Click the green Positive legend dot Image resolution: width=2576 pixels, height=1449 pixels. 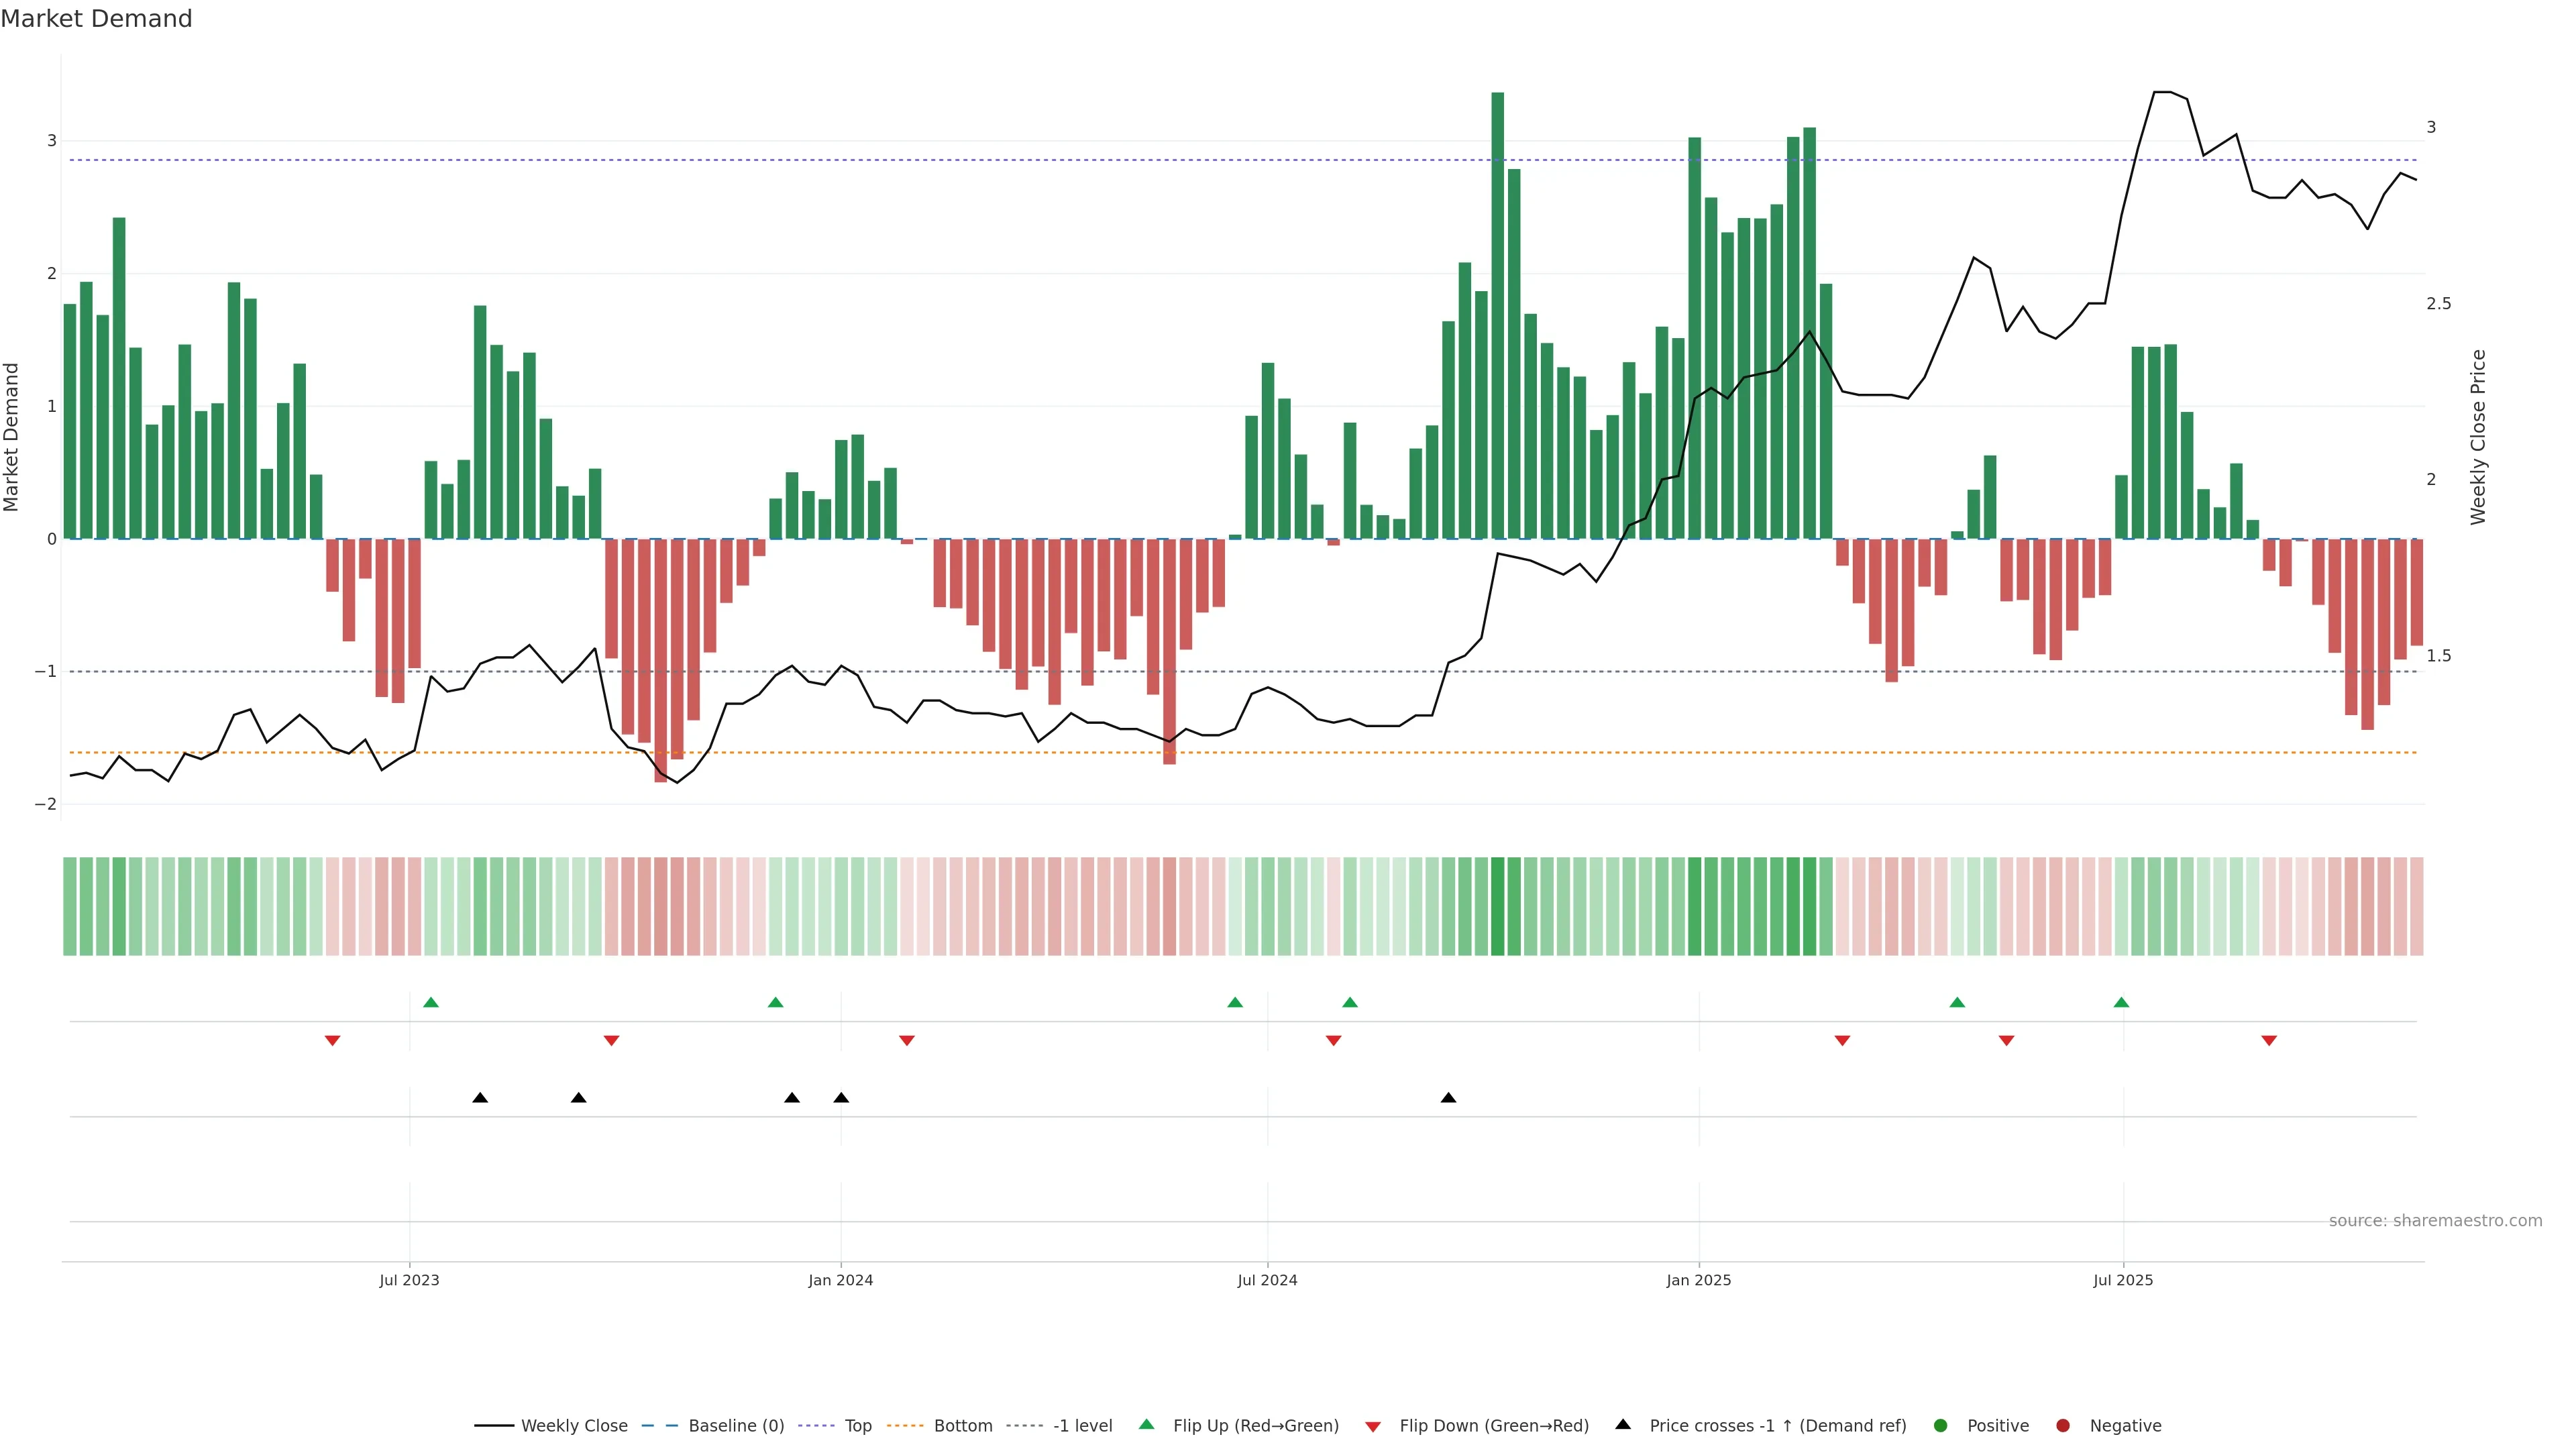[1941, 1425]
